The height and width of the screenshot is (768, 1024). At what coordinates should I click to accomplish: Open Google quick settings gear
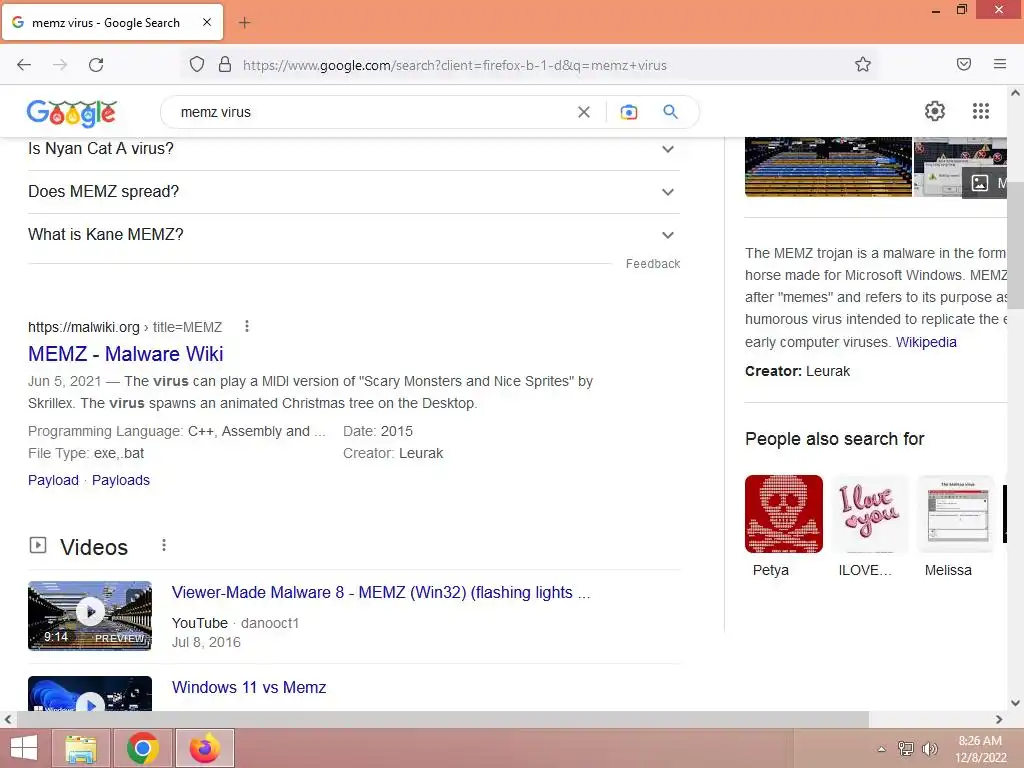point(935,111)
